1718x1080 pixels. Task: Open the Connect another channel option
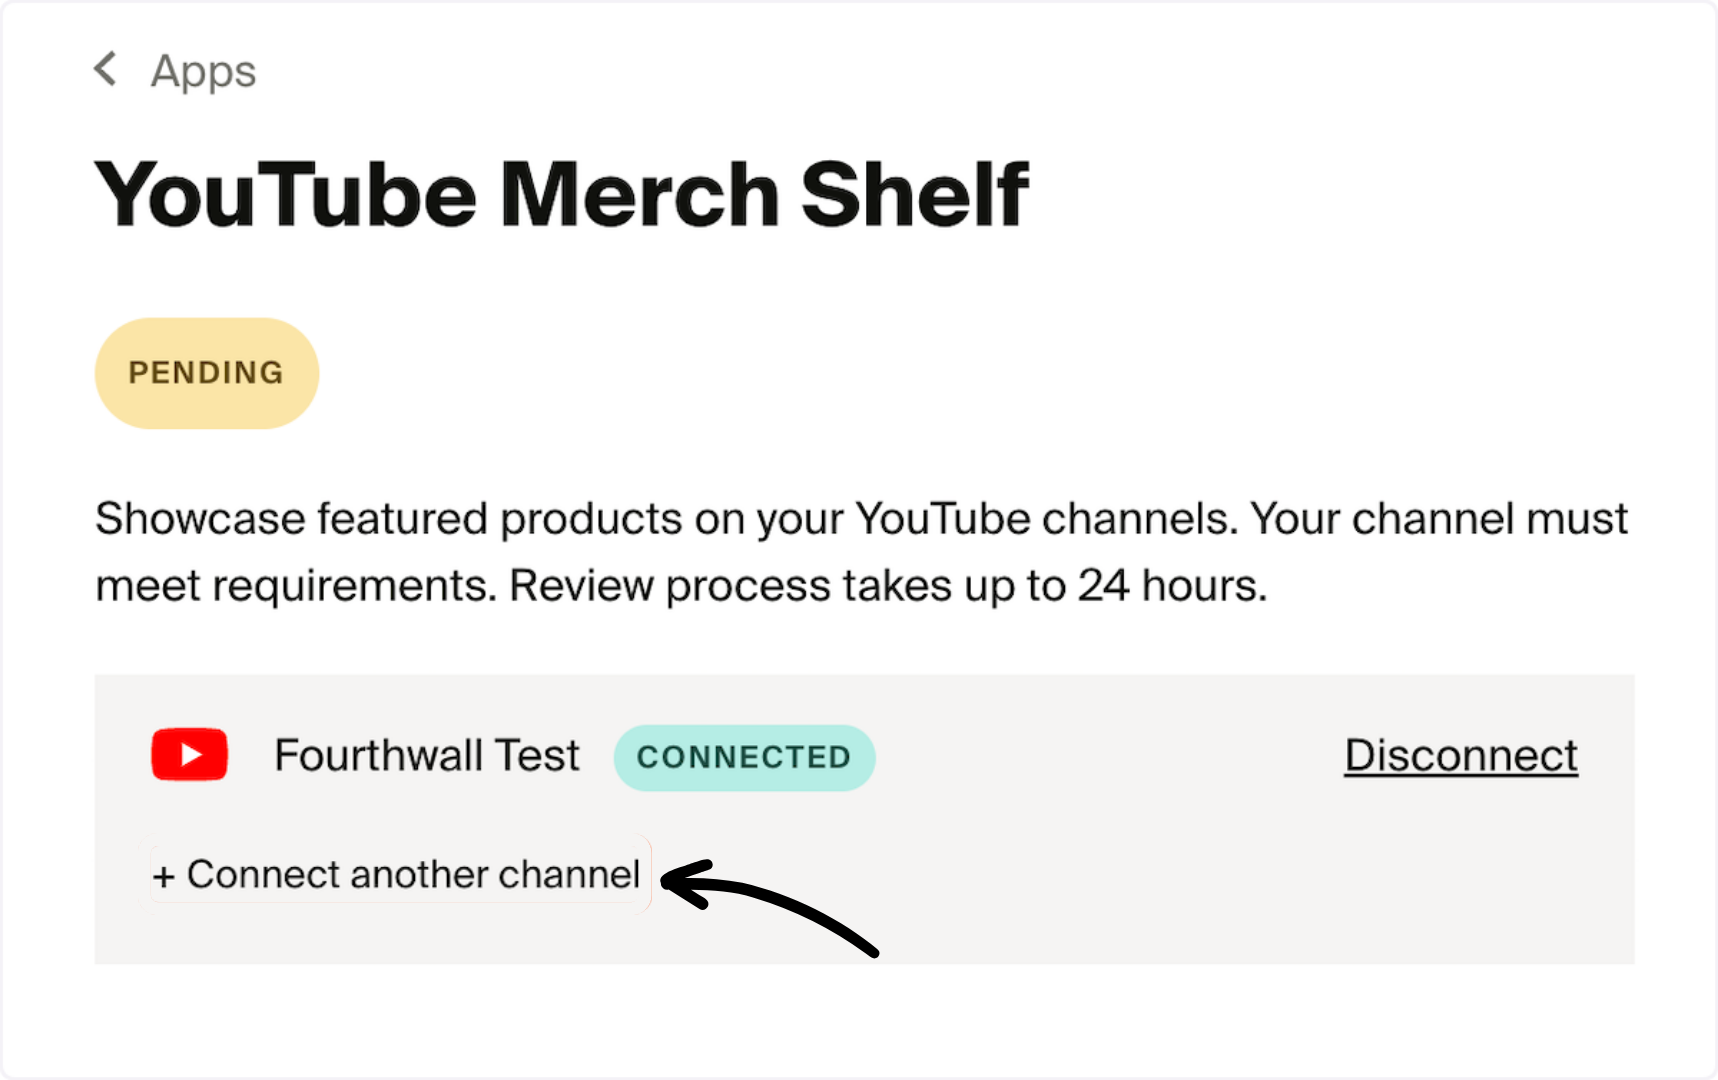pyautogui.click(x=398, y=874)
